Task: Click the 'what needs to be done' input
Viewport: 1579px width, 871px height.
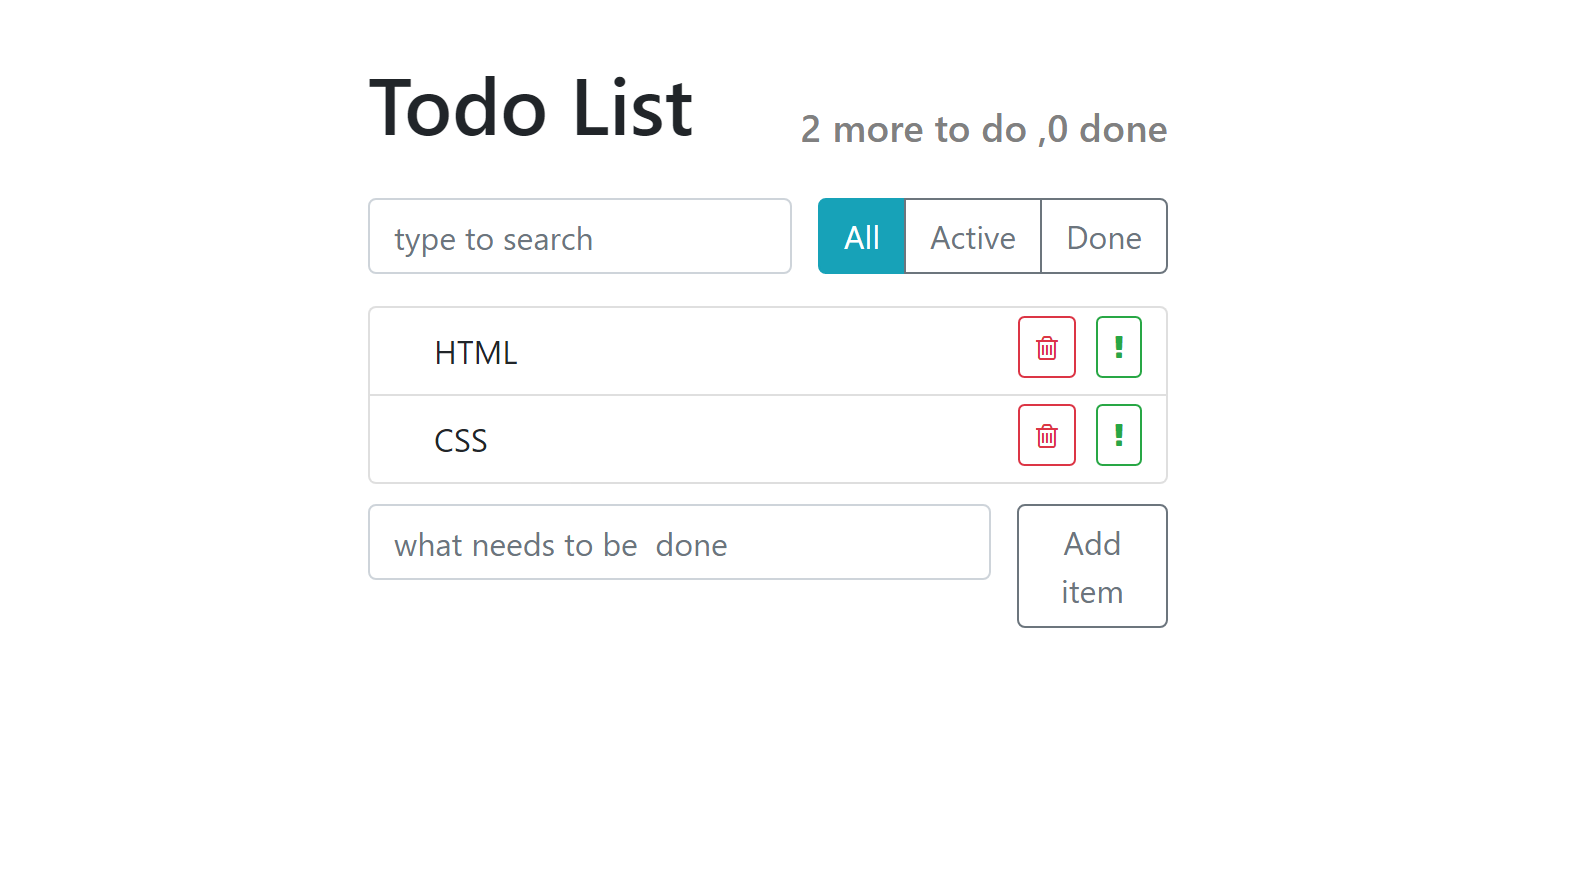Action: coord(679,543)
